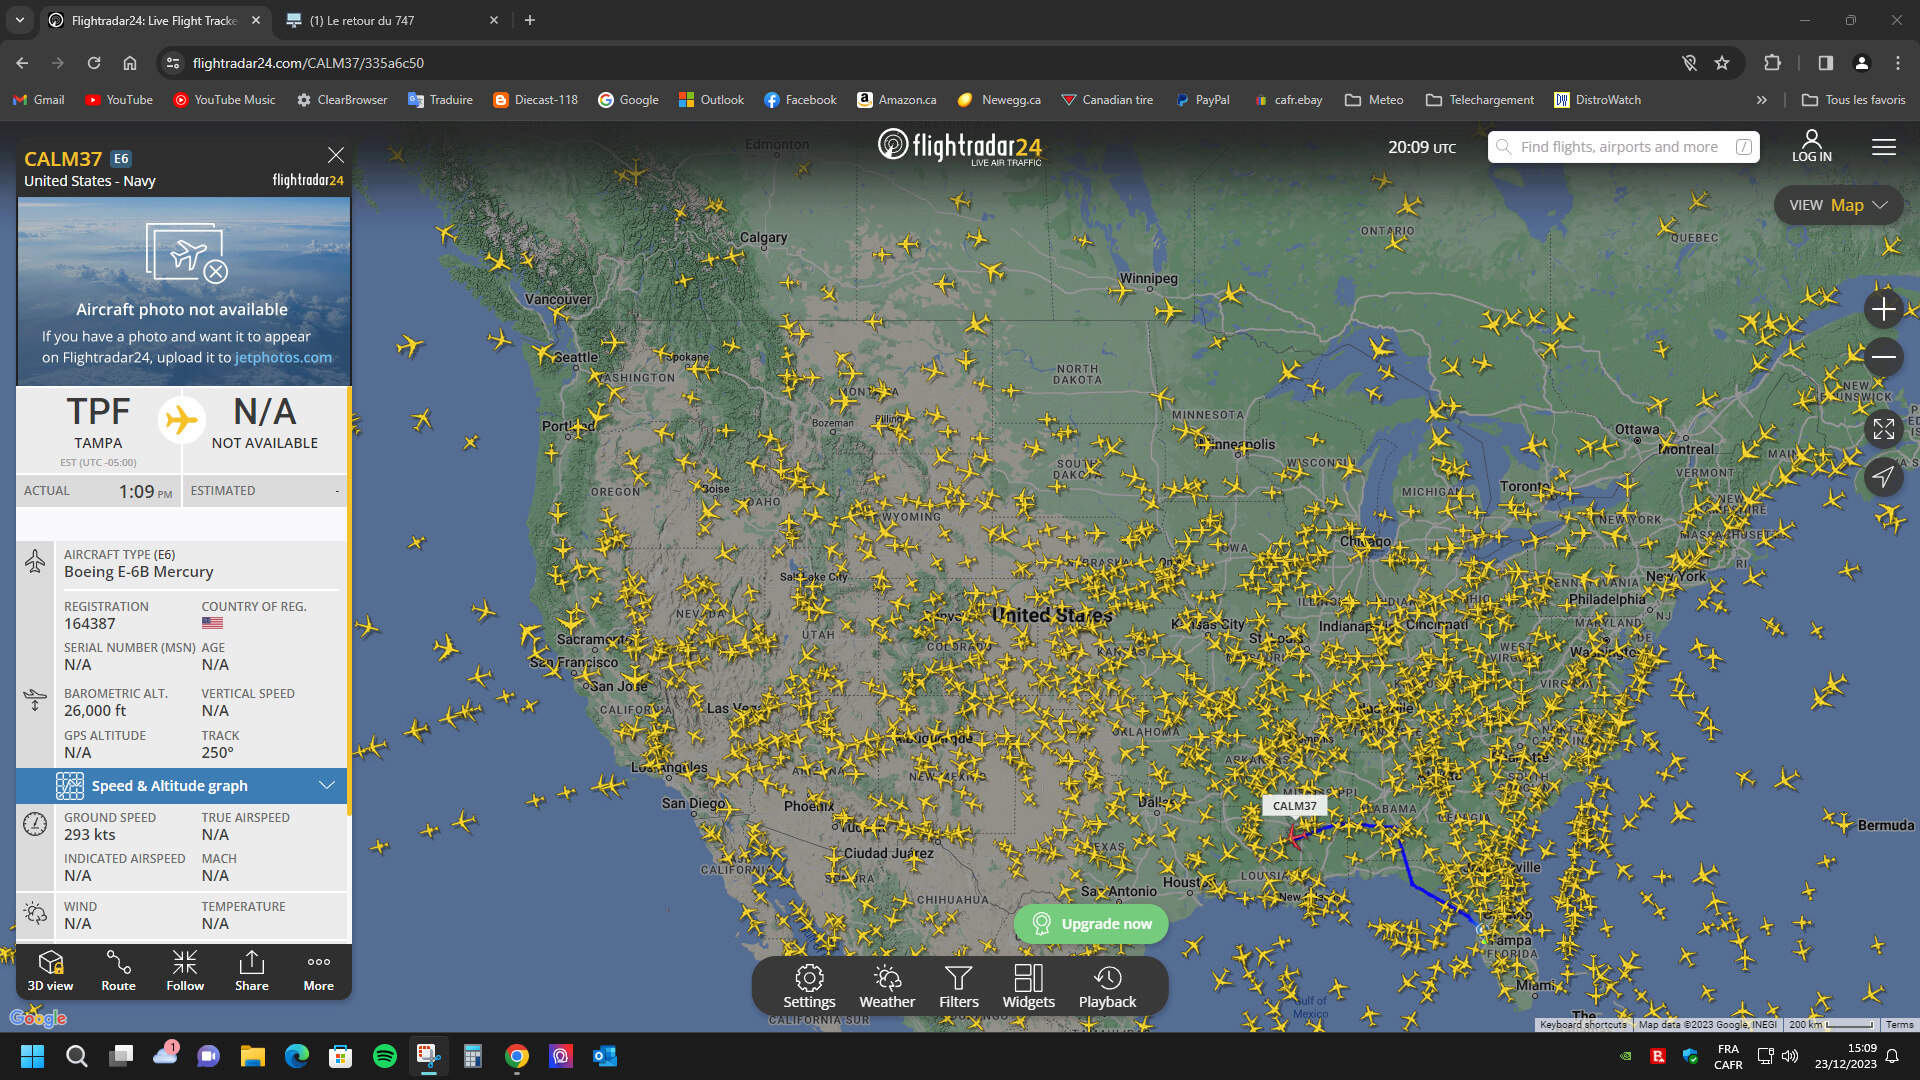Open a new browser tab
The height and width of the screenshot is (1080, 1920).
(x=530, y=20)
